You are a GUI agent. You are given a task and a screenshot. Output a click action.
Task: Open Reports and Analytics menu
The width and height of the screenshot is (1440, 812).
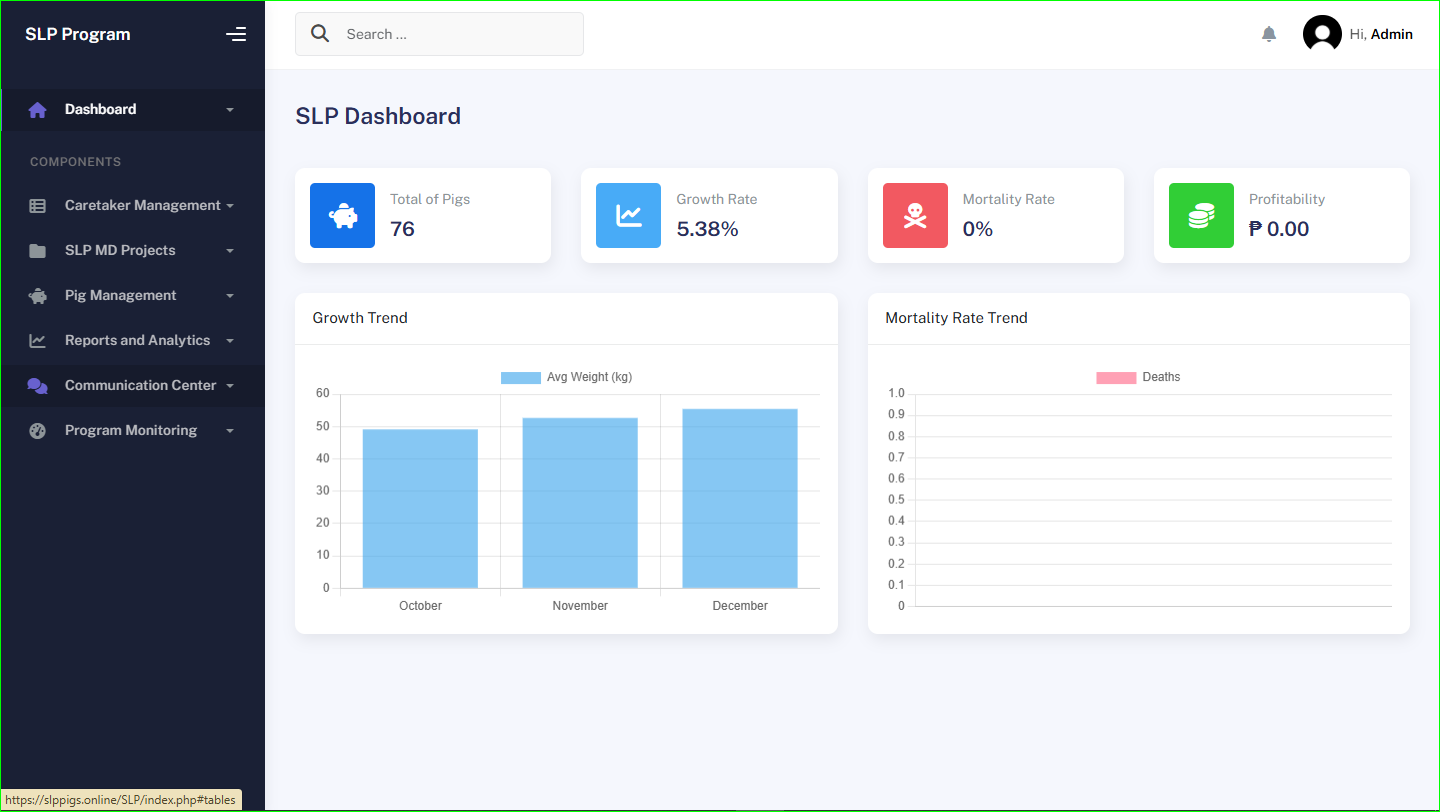(x=137, y=340)
